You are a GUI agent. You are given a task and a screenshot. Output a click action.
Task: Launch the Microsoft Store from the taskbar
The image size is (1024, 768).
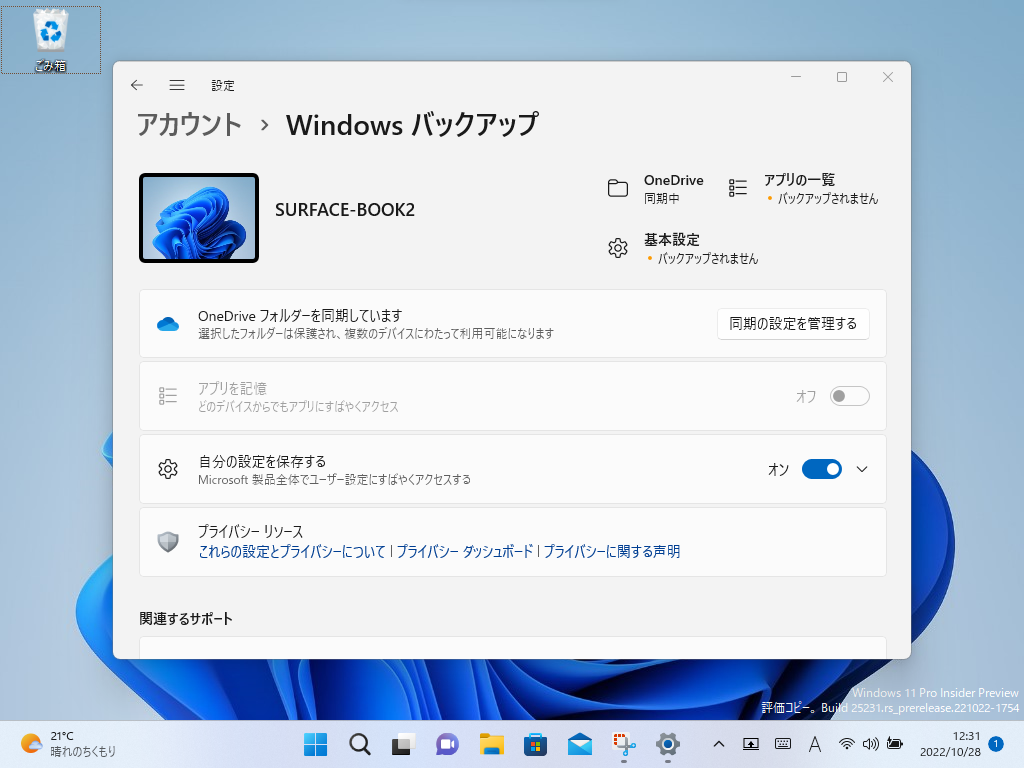click(536, 744)
